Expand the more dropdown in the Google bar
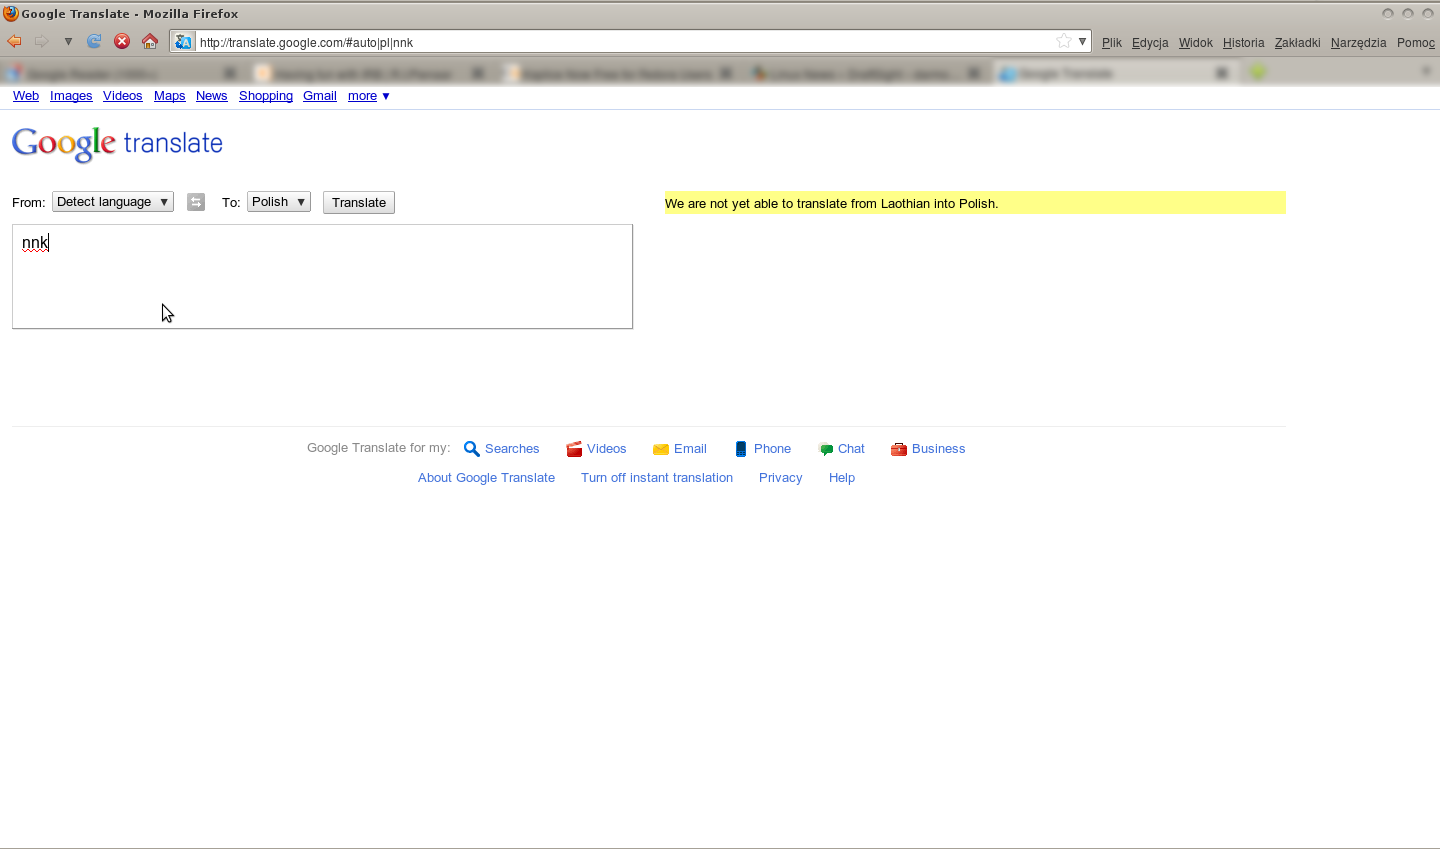Screen dimensions: 1440x849 pos(369,96)
